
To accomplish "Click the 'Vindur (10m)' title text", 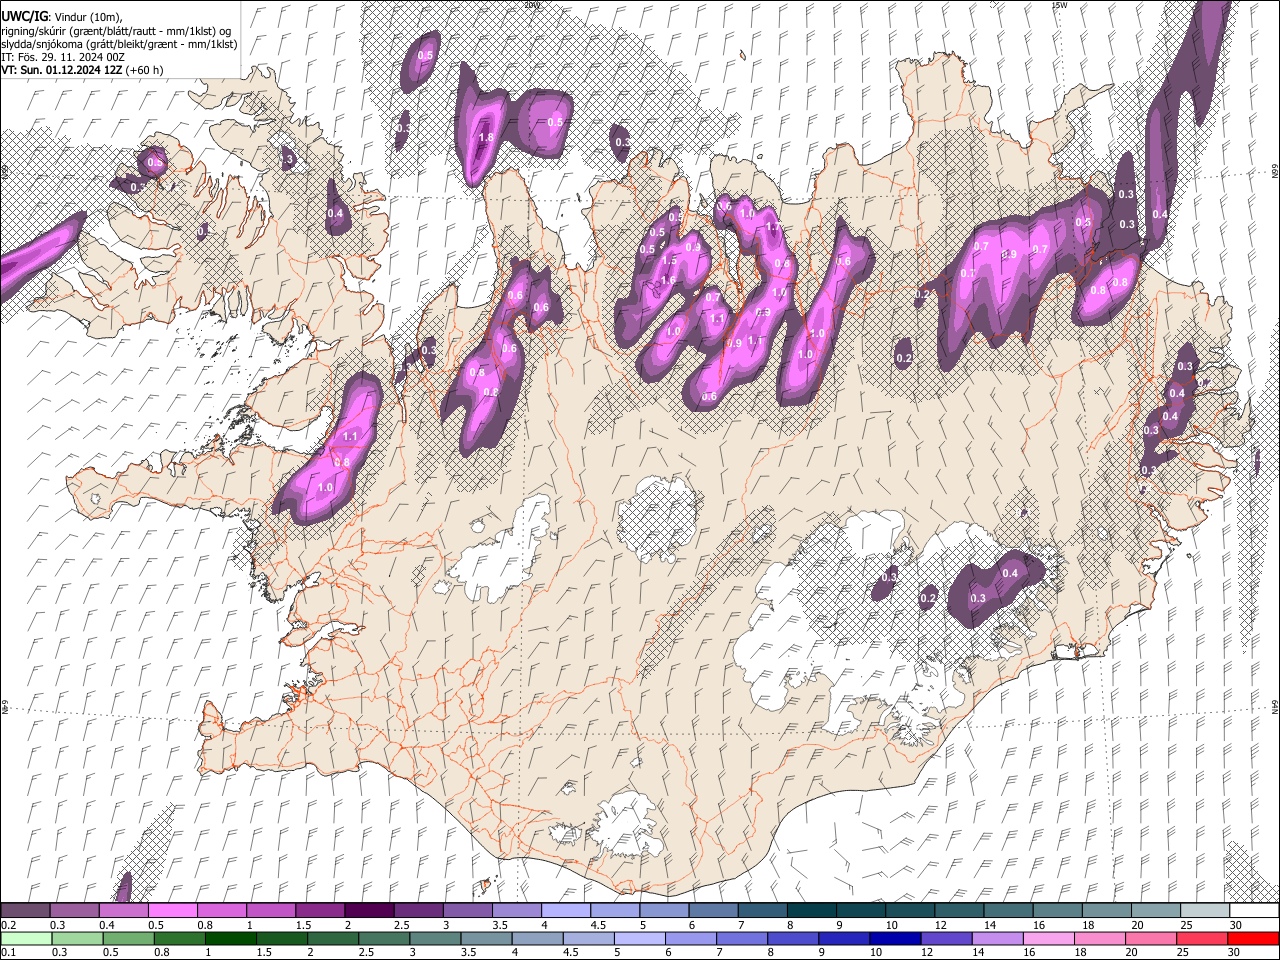I will coord(87,16).
